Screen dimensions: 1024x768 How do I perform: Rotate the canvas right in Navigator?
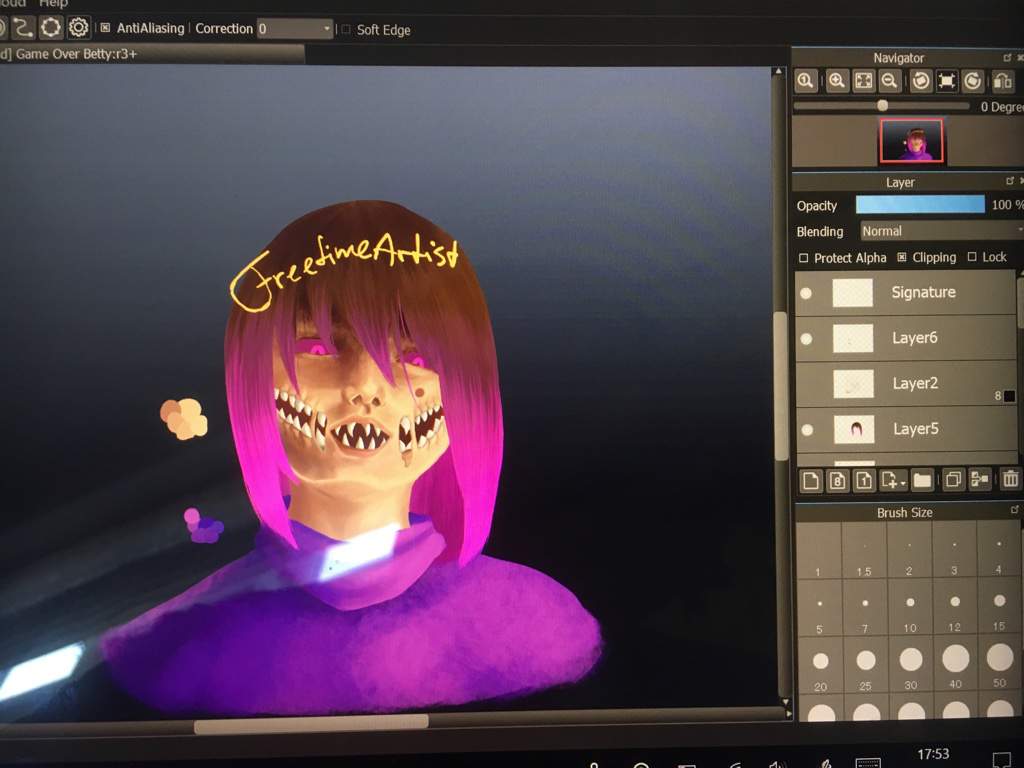pos(973,81)
